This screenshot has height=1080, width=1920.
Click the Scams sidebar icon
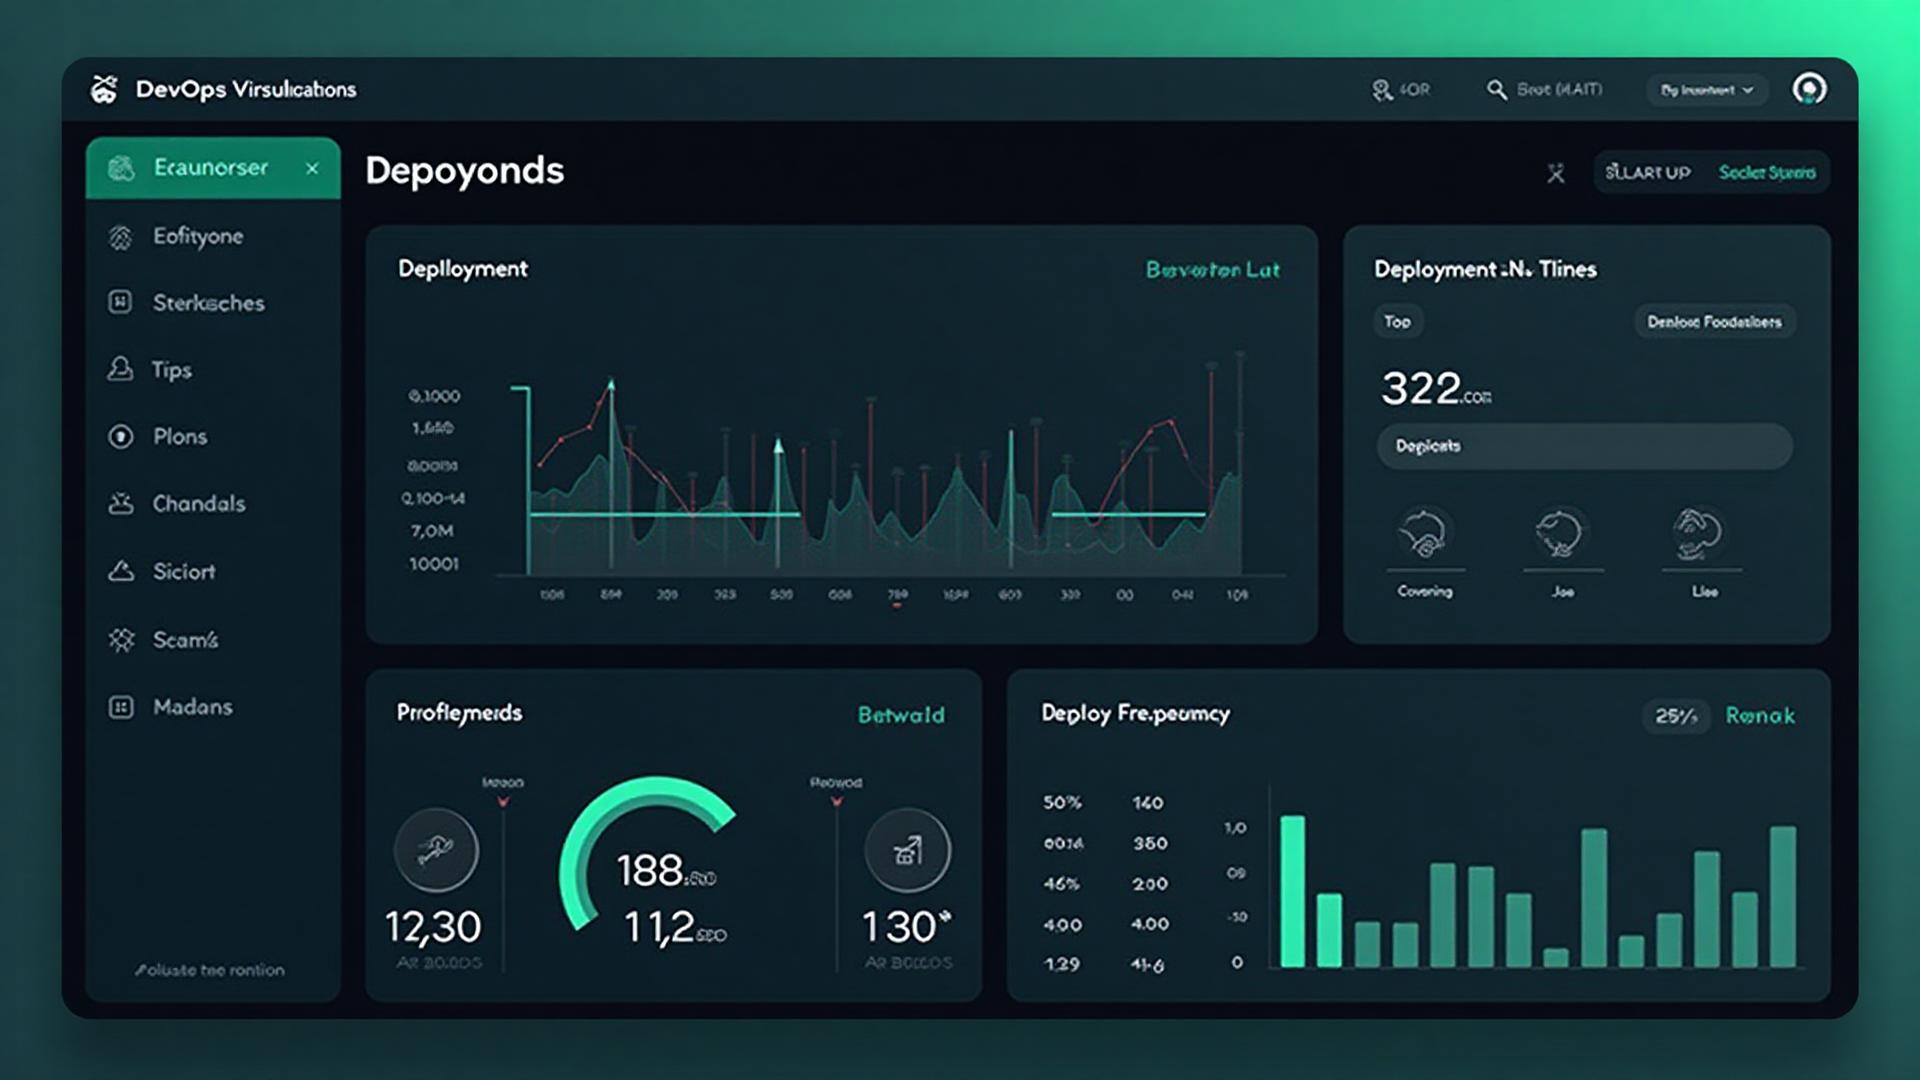click(121, 640)
